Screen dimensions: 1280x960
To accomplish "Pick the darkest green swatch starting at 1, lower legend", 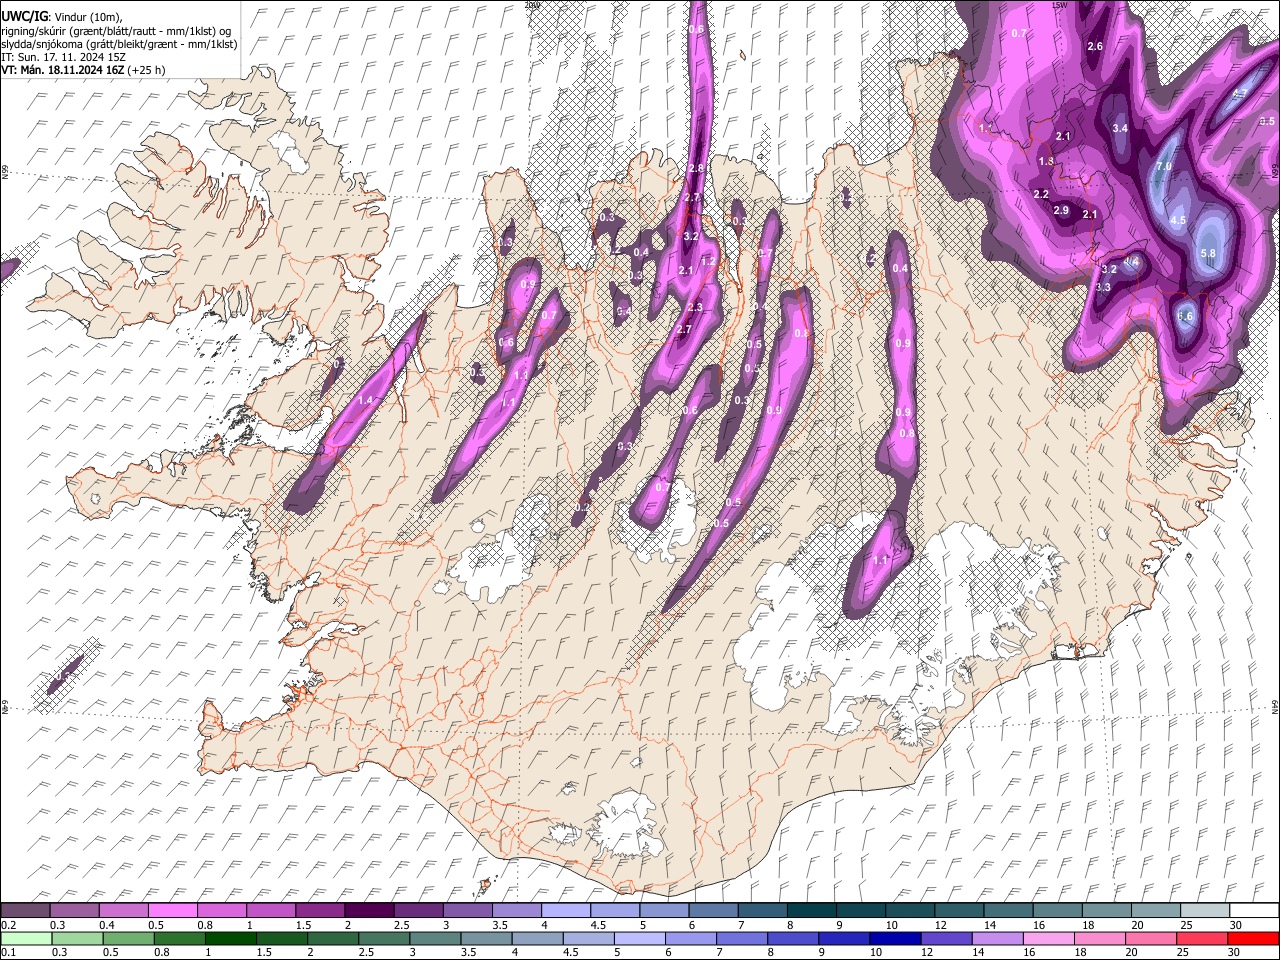I will pyautogui.click(x=231, y=939).
